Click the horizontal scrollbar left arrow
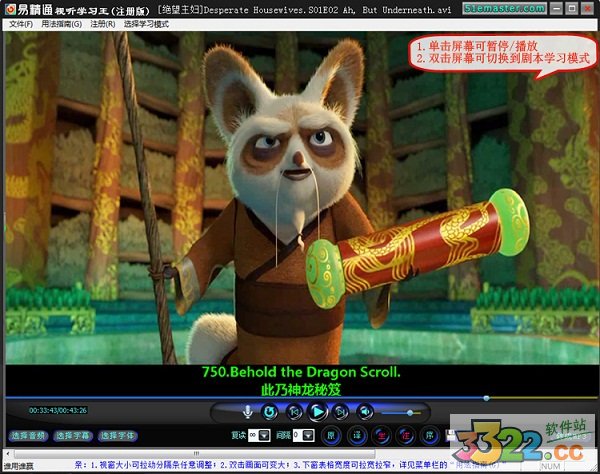The width and height of the screenshot is (600, 474). [x=8, y=454]
